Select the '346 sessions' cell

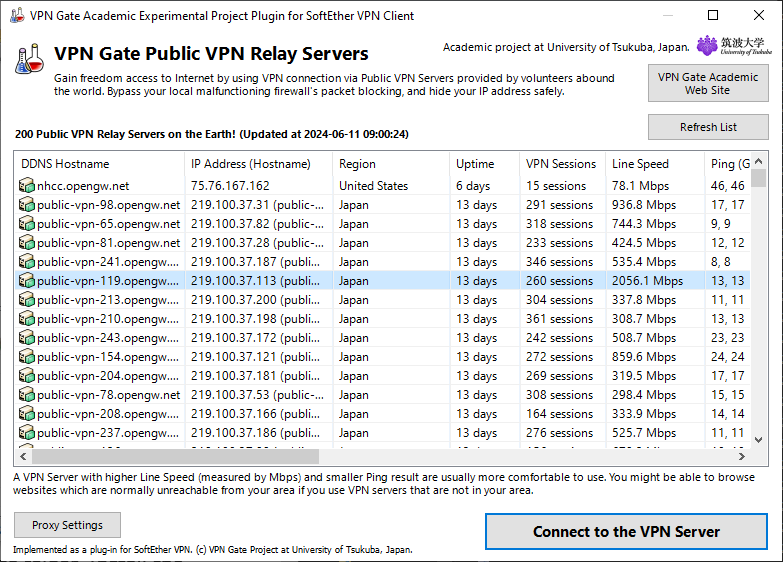coord(559,262)
